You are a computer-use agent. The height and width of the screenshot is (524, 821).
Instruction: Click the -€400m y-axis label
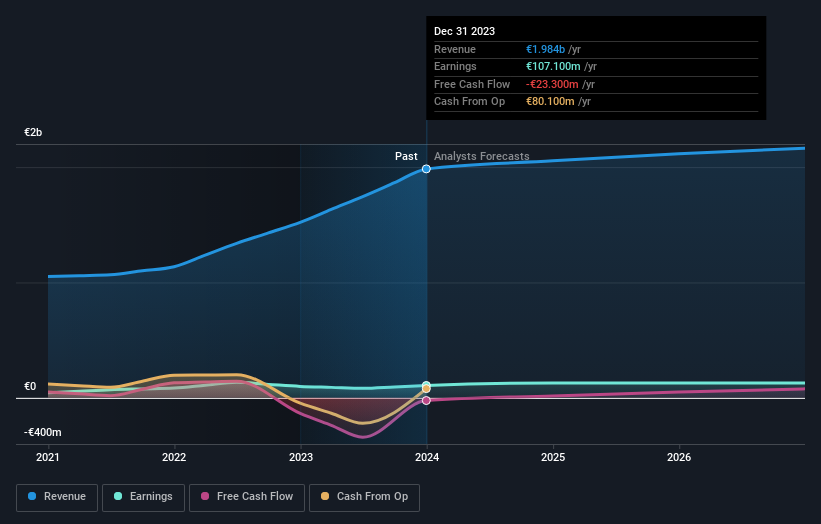(42, 432)
